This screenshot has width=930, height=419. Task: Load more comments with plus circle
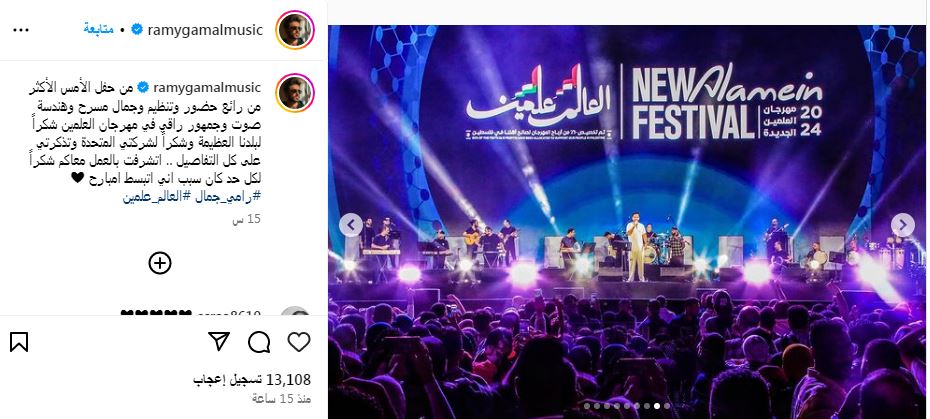(160, 263)
